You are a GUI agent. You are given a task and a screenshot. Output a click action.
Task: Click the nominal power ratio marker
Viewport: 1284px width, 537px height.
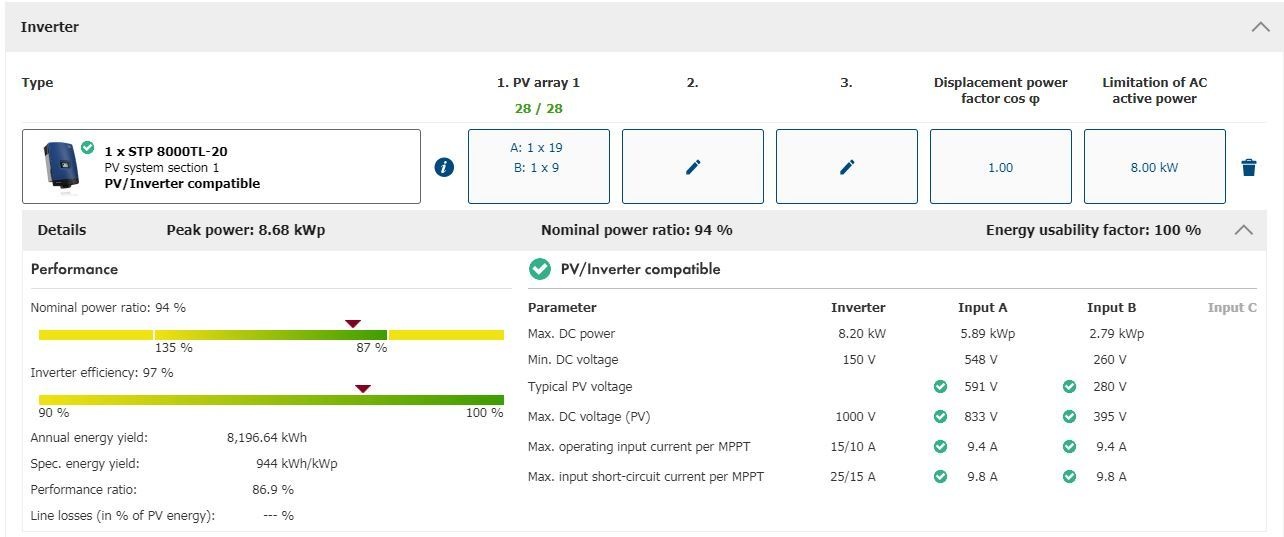352,323
